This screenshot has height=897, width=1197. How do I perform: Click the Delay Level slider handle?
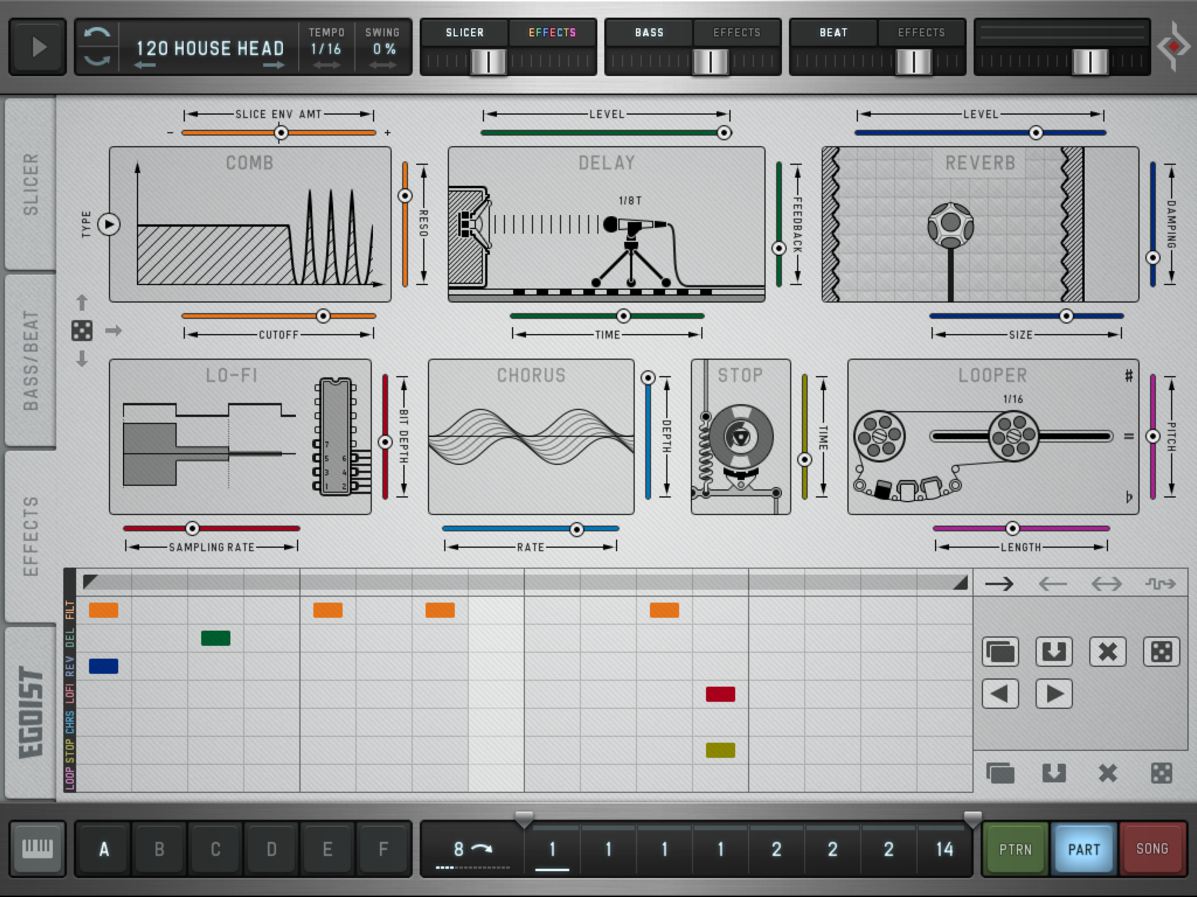point(724,132)
